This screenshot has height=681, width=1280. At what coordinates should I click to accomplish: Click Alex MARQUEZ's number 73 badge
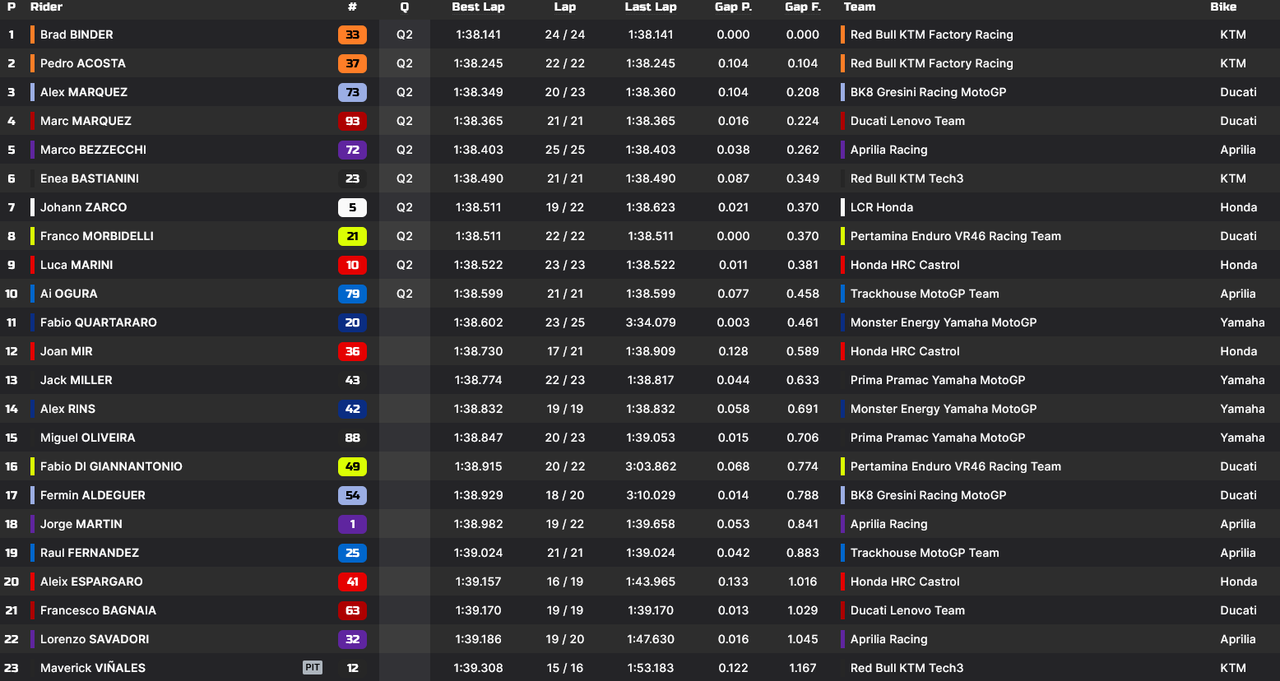tap(352, 92)
